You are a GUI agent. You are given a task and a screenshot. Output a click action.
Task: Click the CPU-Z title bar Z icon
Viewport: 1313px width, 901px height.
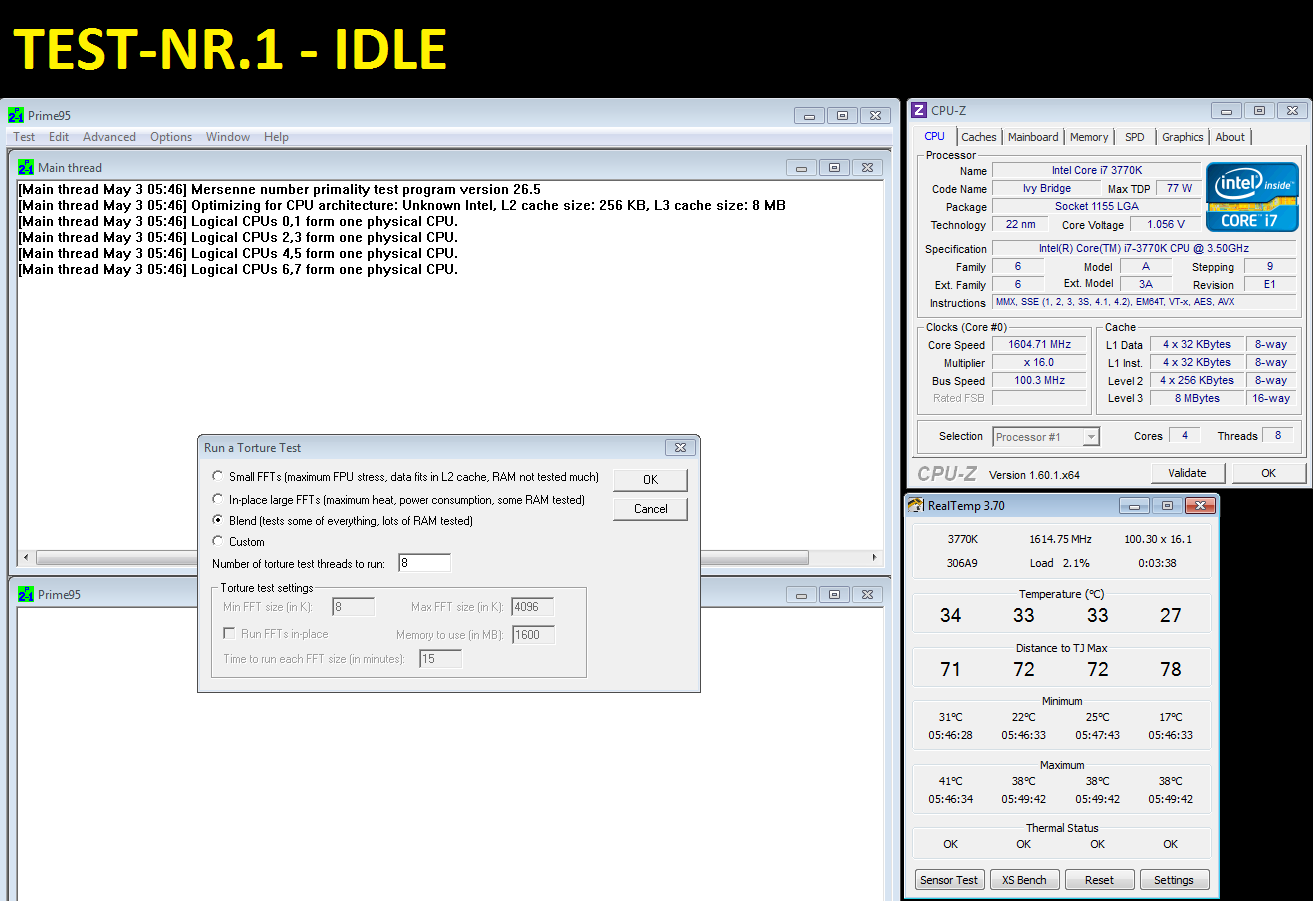(920, 110)
